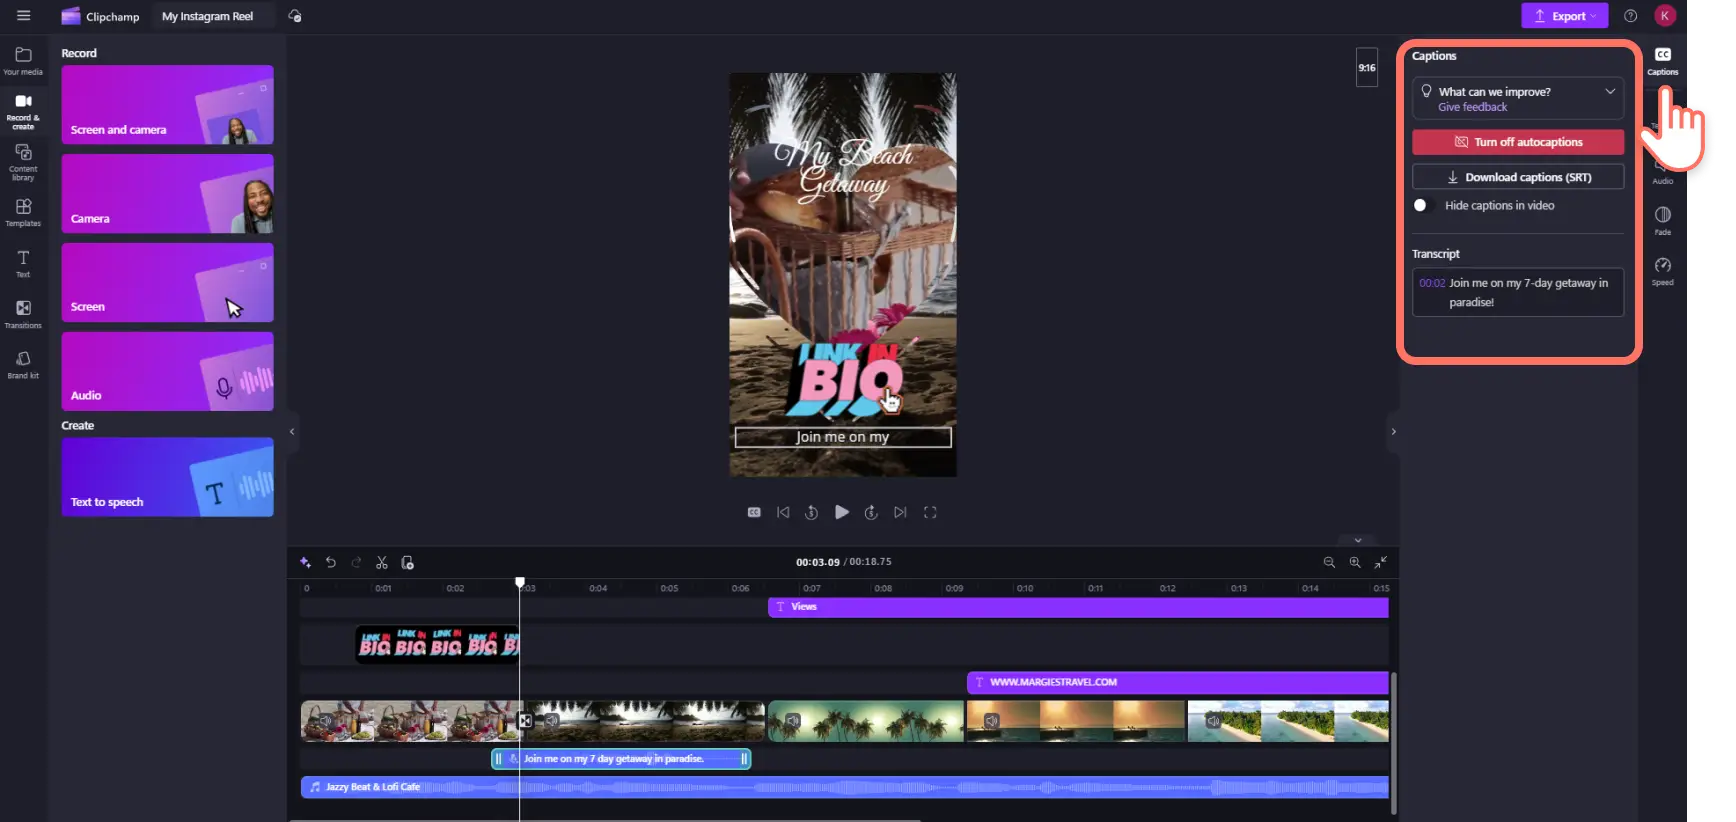Select the Text to speech card
The image size is (1736, 822).
click(x=167, y=477)
